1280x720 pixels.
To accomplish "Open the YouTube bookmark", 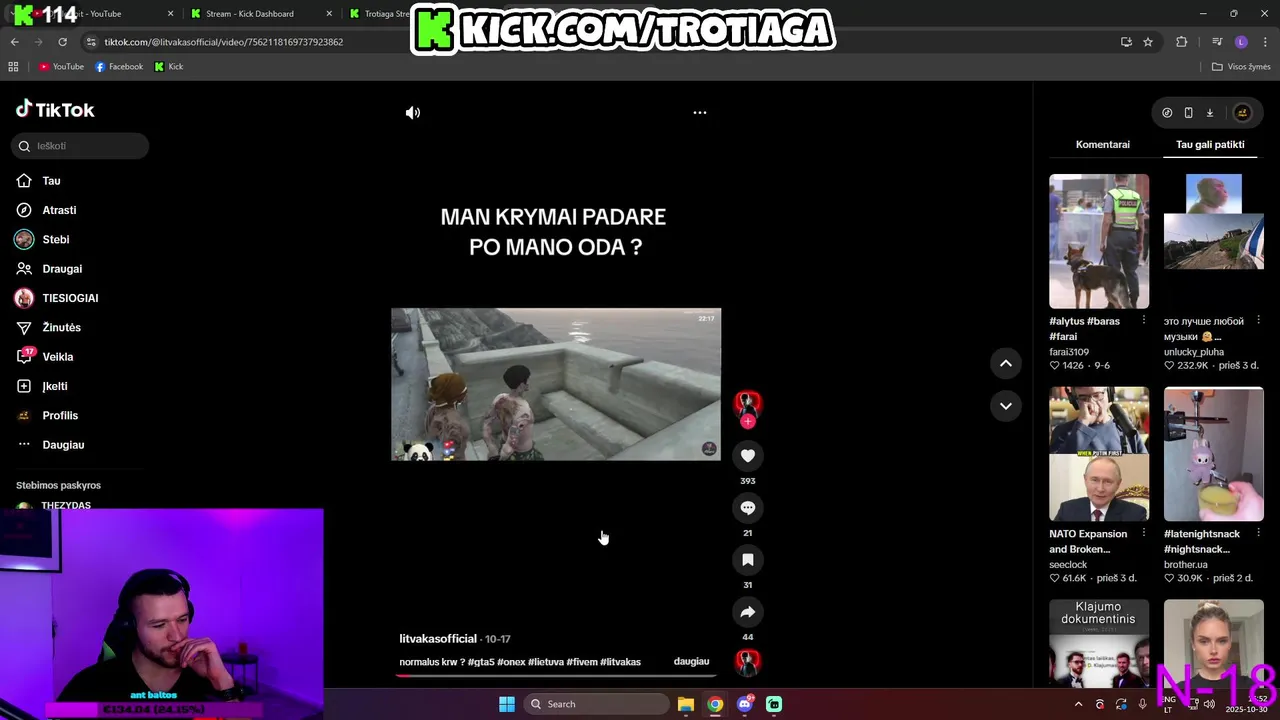I will pyautogui.click(x=61, y=67).
